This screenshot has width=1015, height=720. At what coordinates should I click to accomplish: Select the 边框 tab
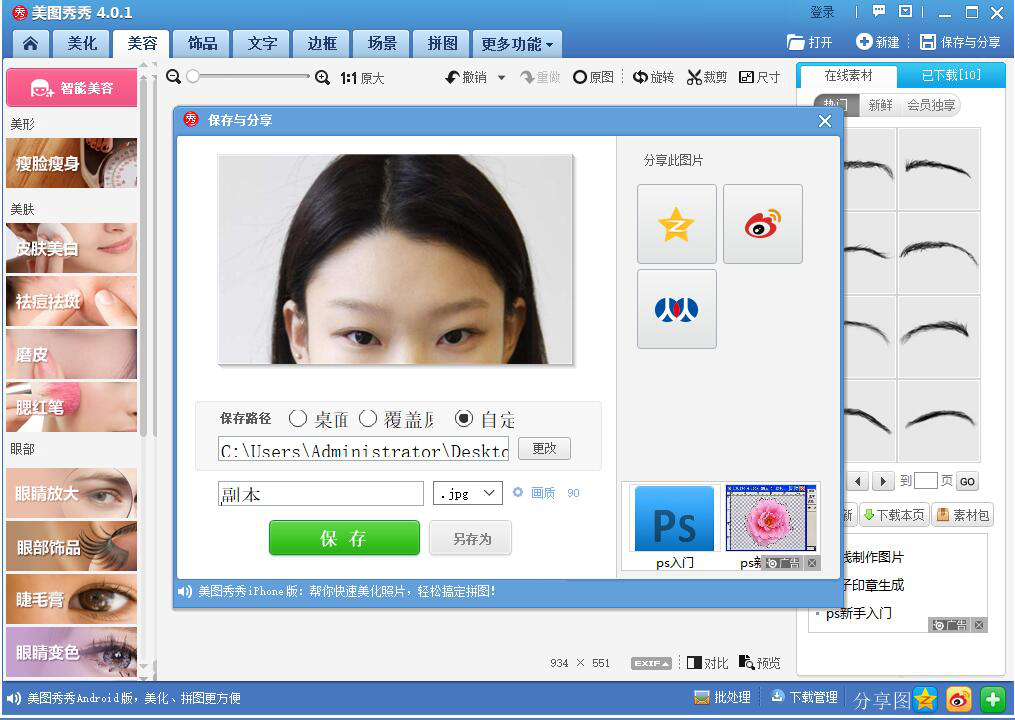322,44
